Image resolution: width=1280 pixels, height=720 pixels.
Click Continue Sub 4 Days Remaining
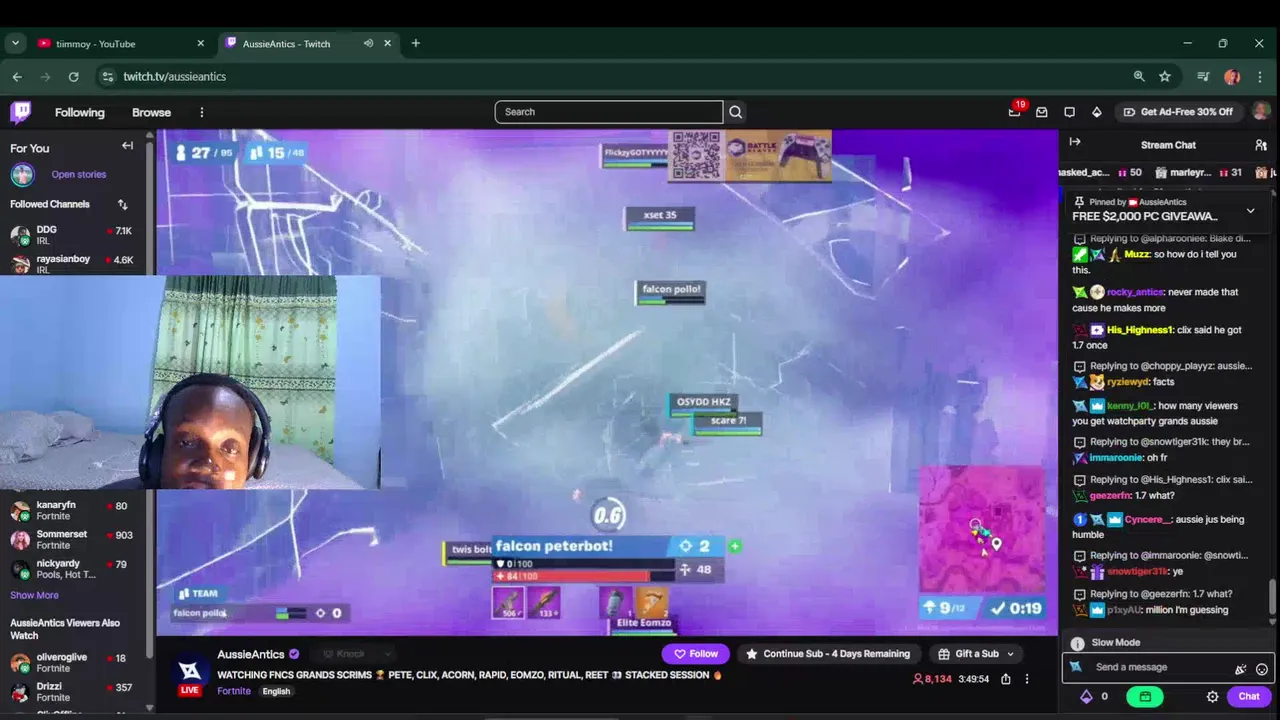(x=828, y=654)
